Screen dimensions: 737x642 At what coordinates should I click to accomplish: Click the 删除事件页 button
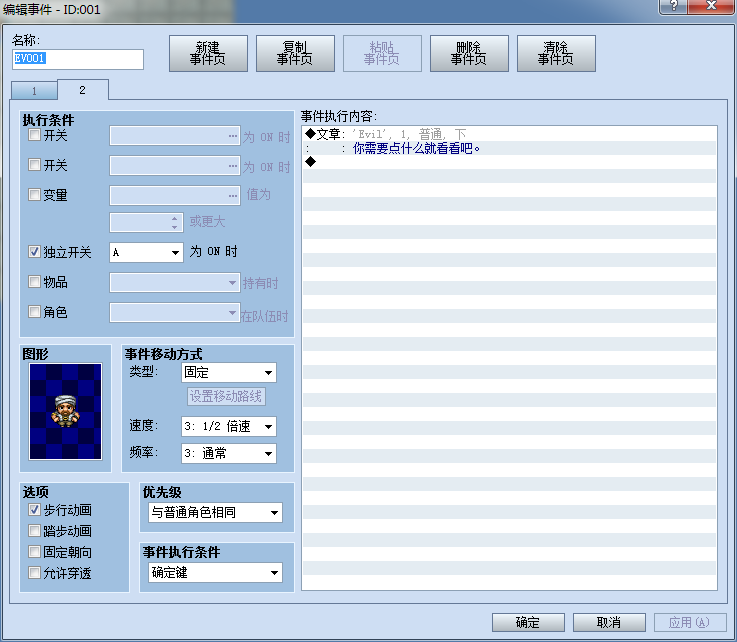pyautogui.click(x=469, y=53)
